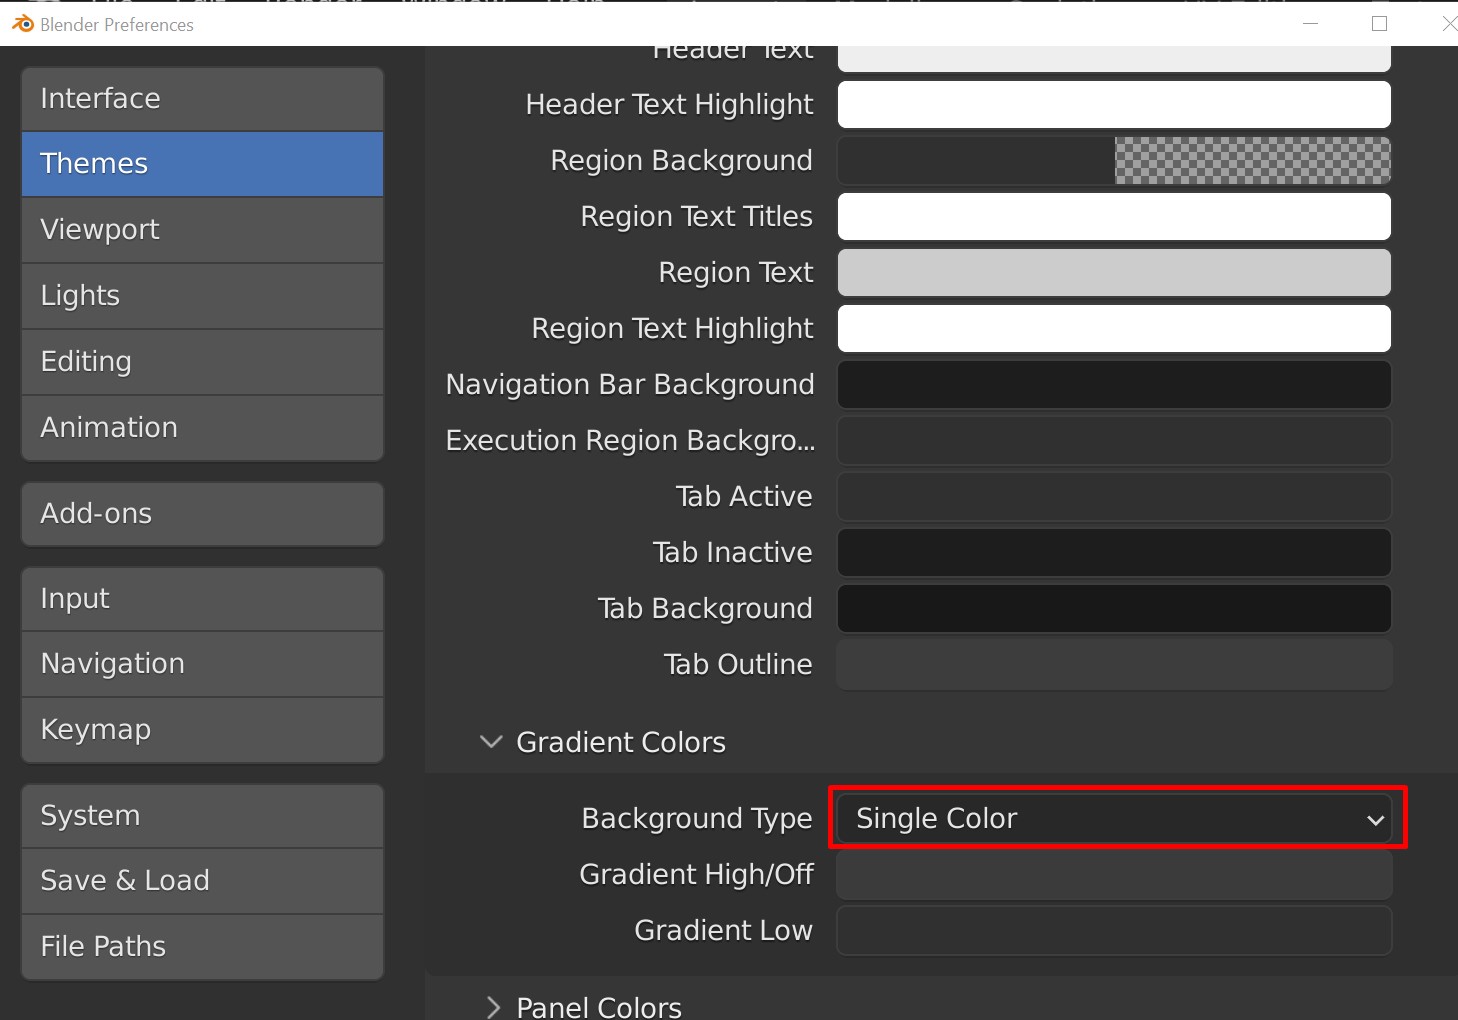Viewport: 1458px width, 1020px height.
Task: Switch to Navigation preferences
Action: pos(202,664)
